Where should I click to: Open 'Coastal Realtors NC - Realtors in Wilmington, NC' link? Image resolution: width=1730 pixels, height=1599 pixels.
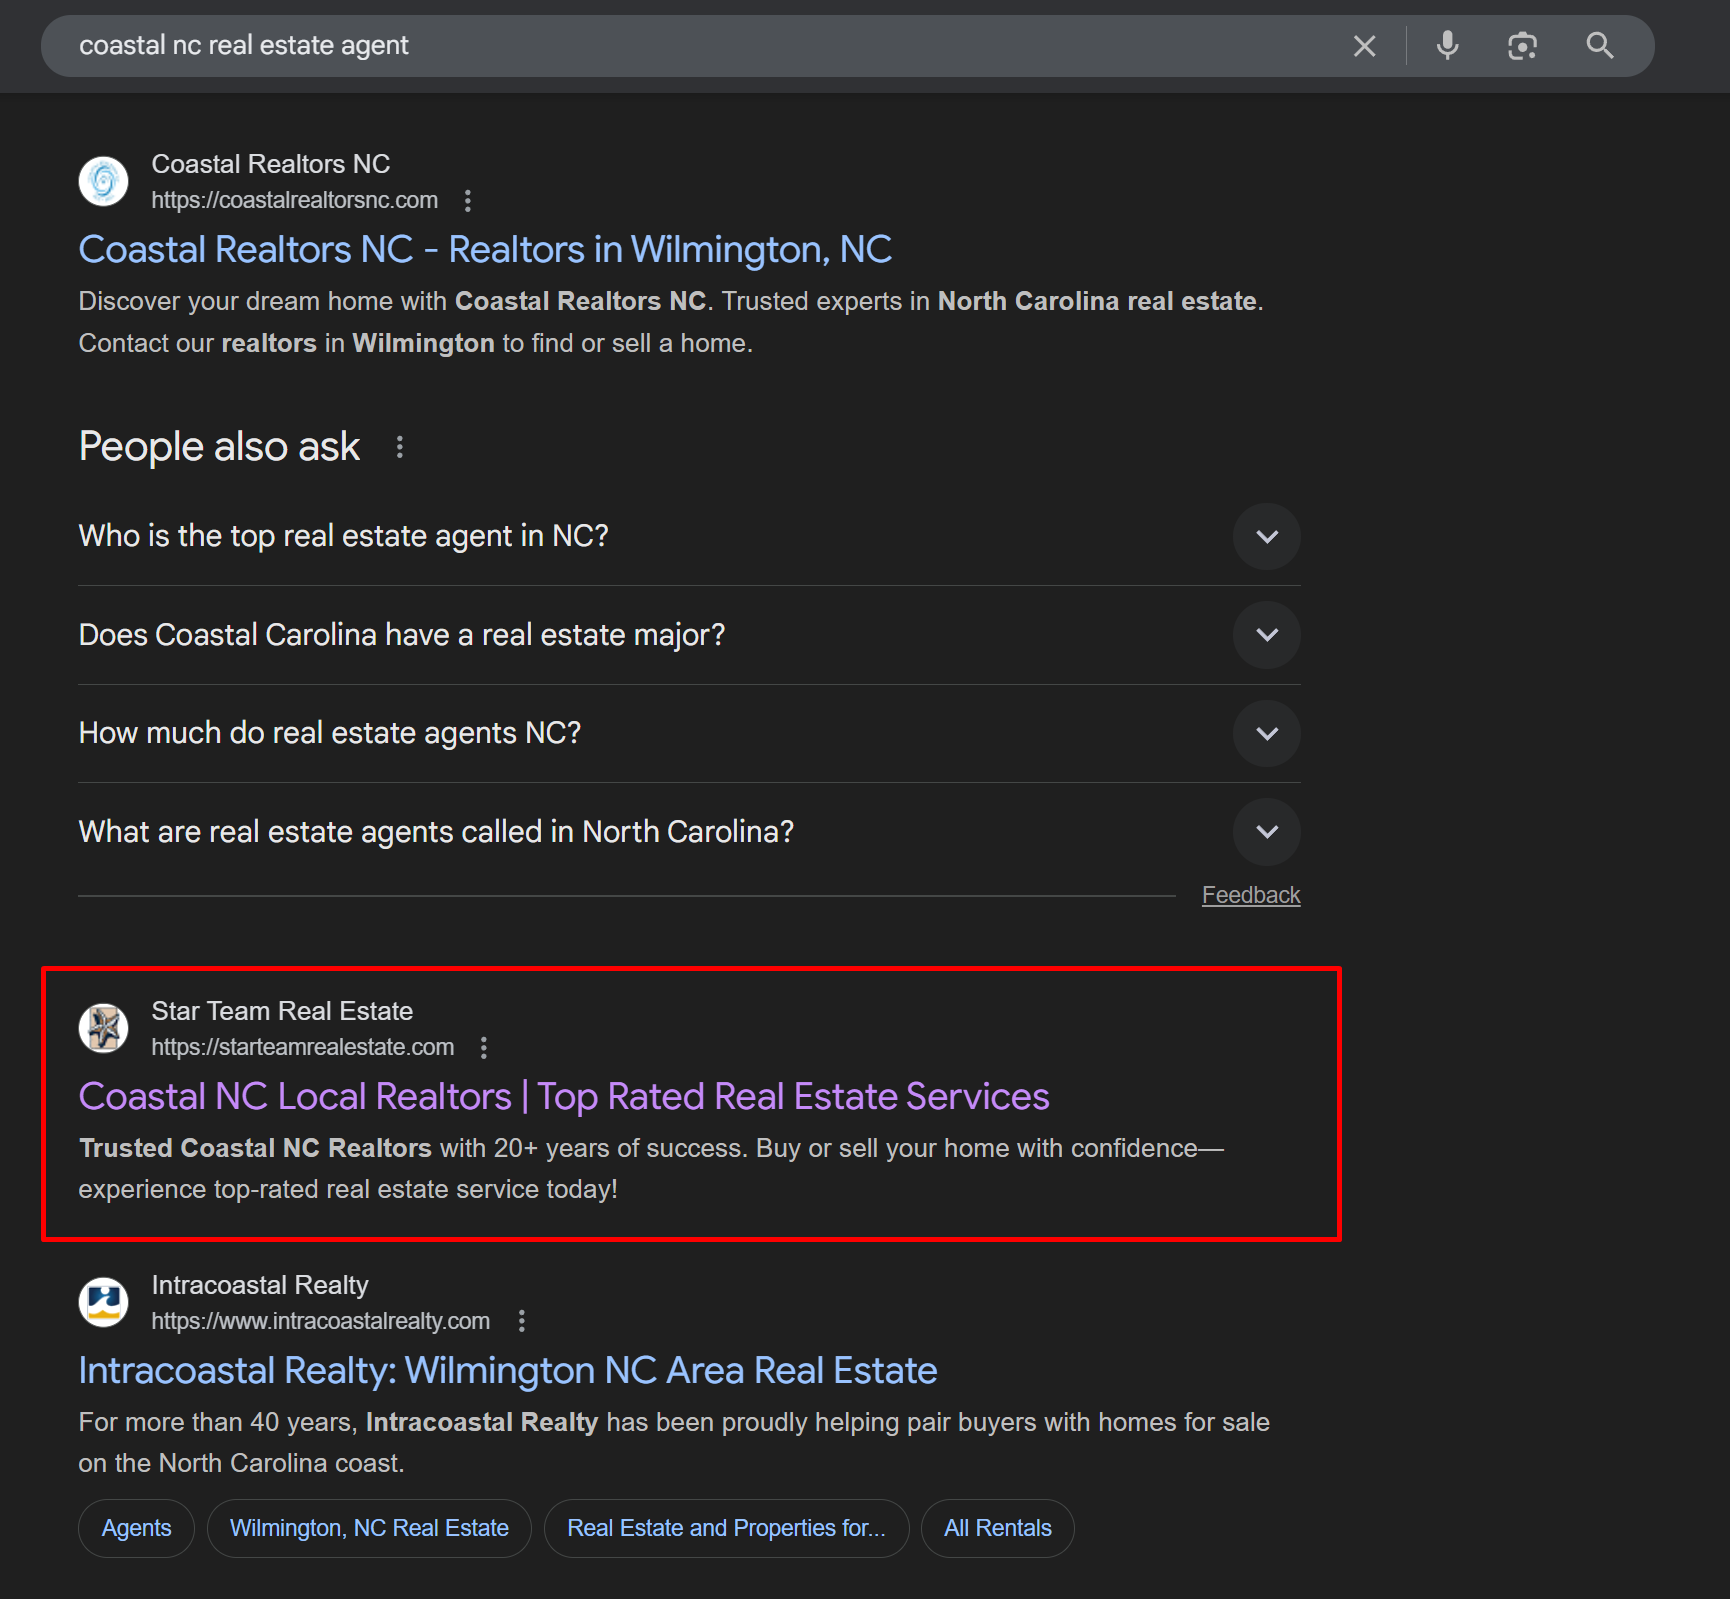485,250
